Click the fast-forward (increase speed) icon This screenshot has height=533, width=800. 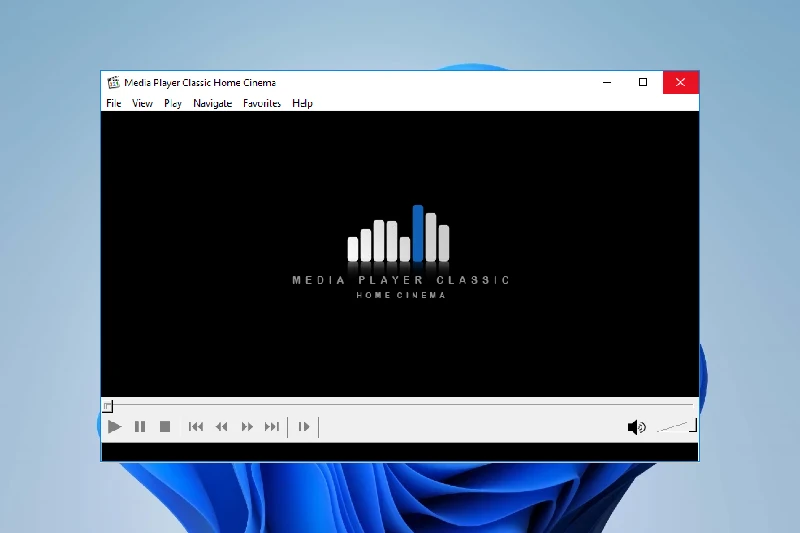coord(247,427)
